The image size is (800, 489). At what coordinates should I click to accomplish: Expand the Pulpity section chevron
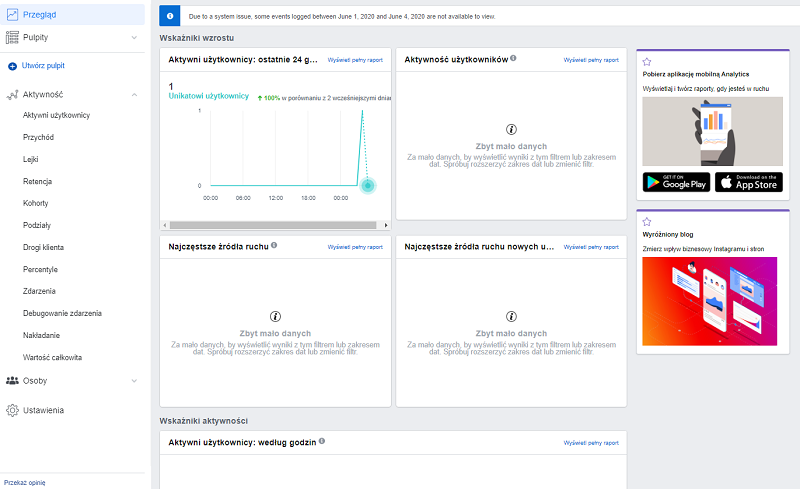[134, 37]
